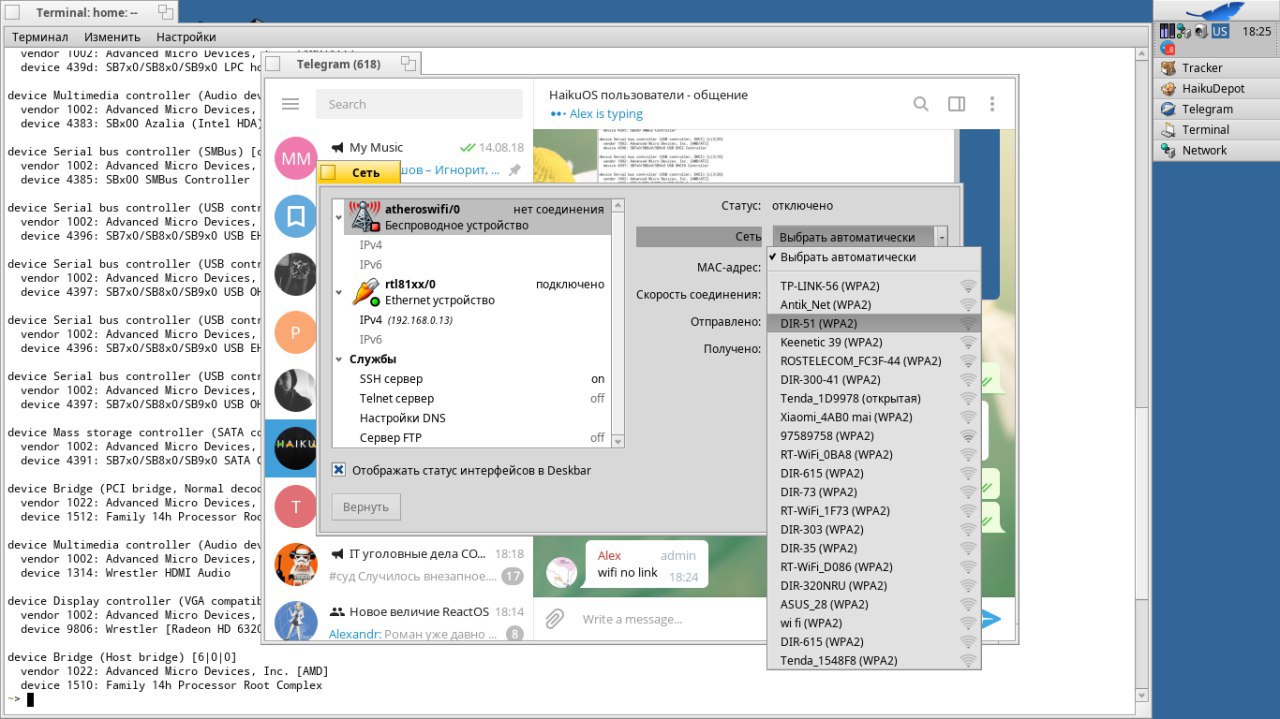Viewport: 1280px width, 719px height.
Task: Click the paperclip attach file icon
Action: coord(554,619)
